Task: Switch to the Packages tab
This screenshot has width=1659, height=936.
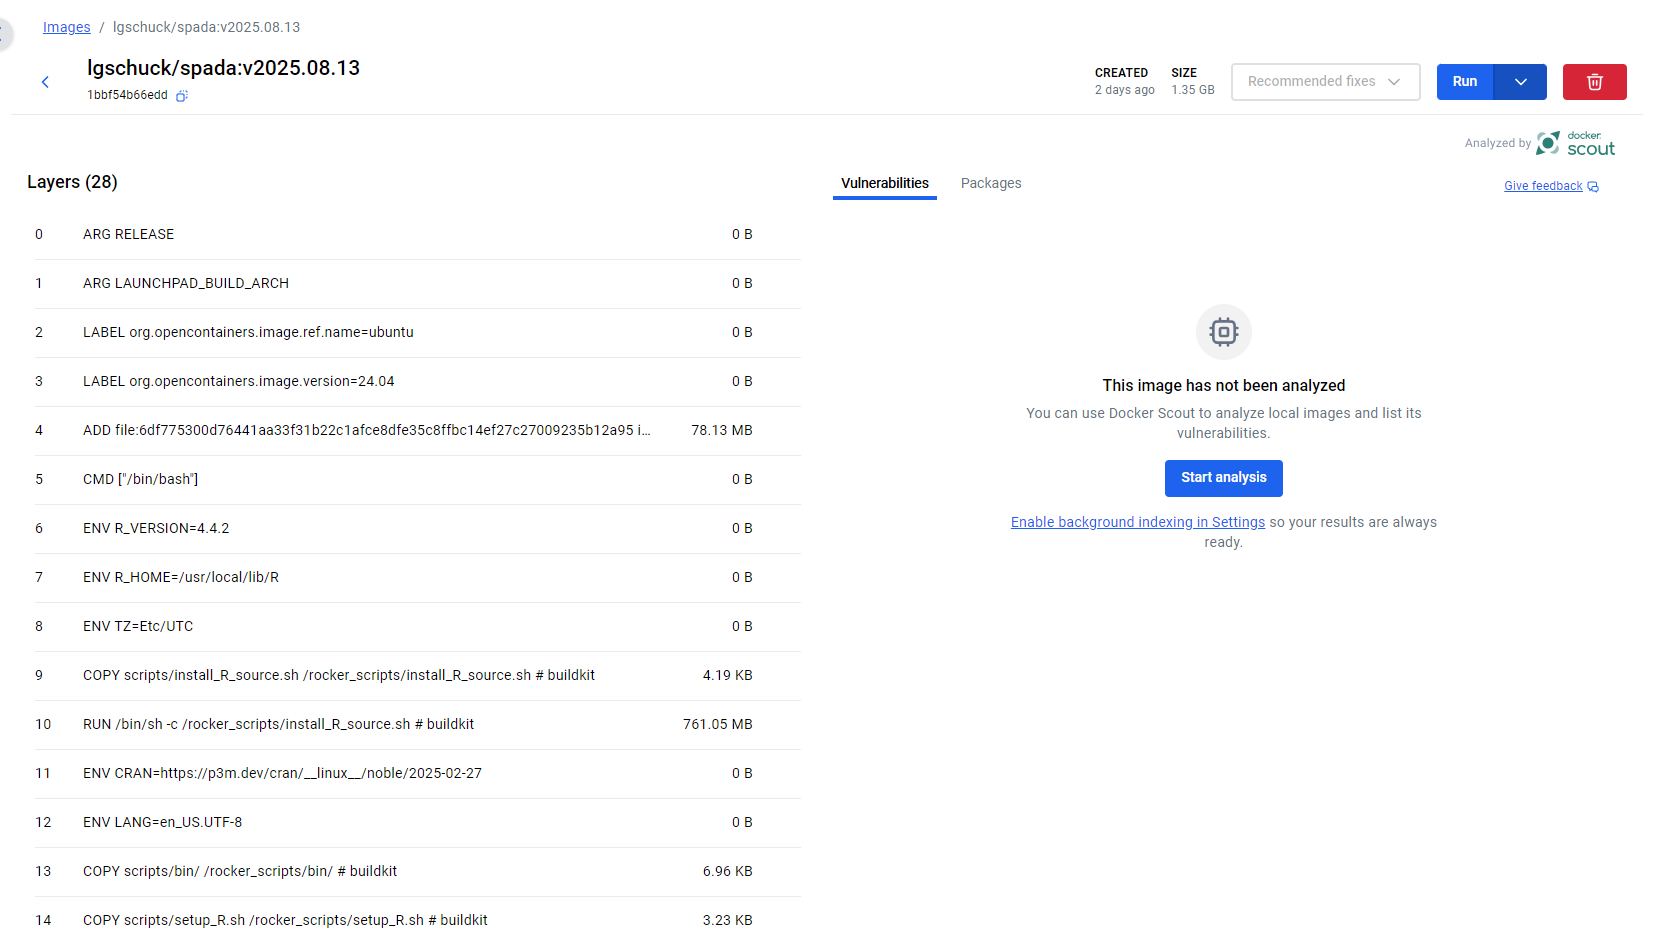Action: [990, 183]
